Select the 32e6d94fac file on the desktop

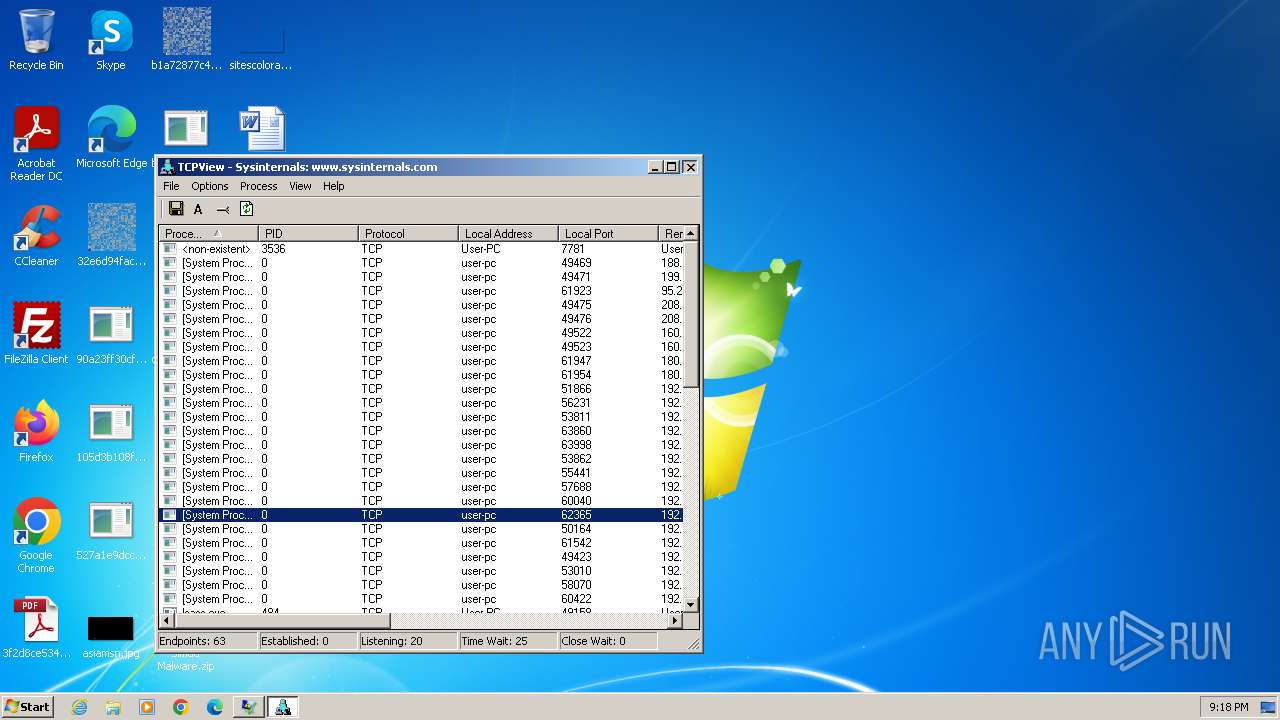tap(111, 236)
